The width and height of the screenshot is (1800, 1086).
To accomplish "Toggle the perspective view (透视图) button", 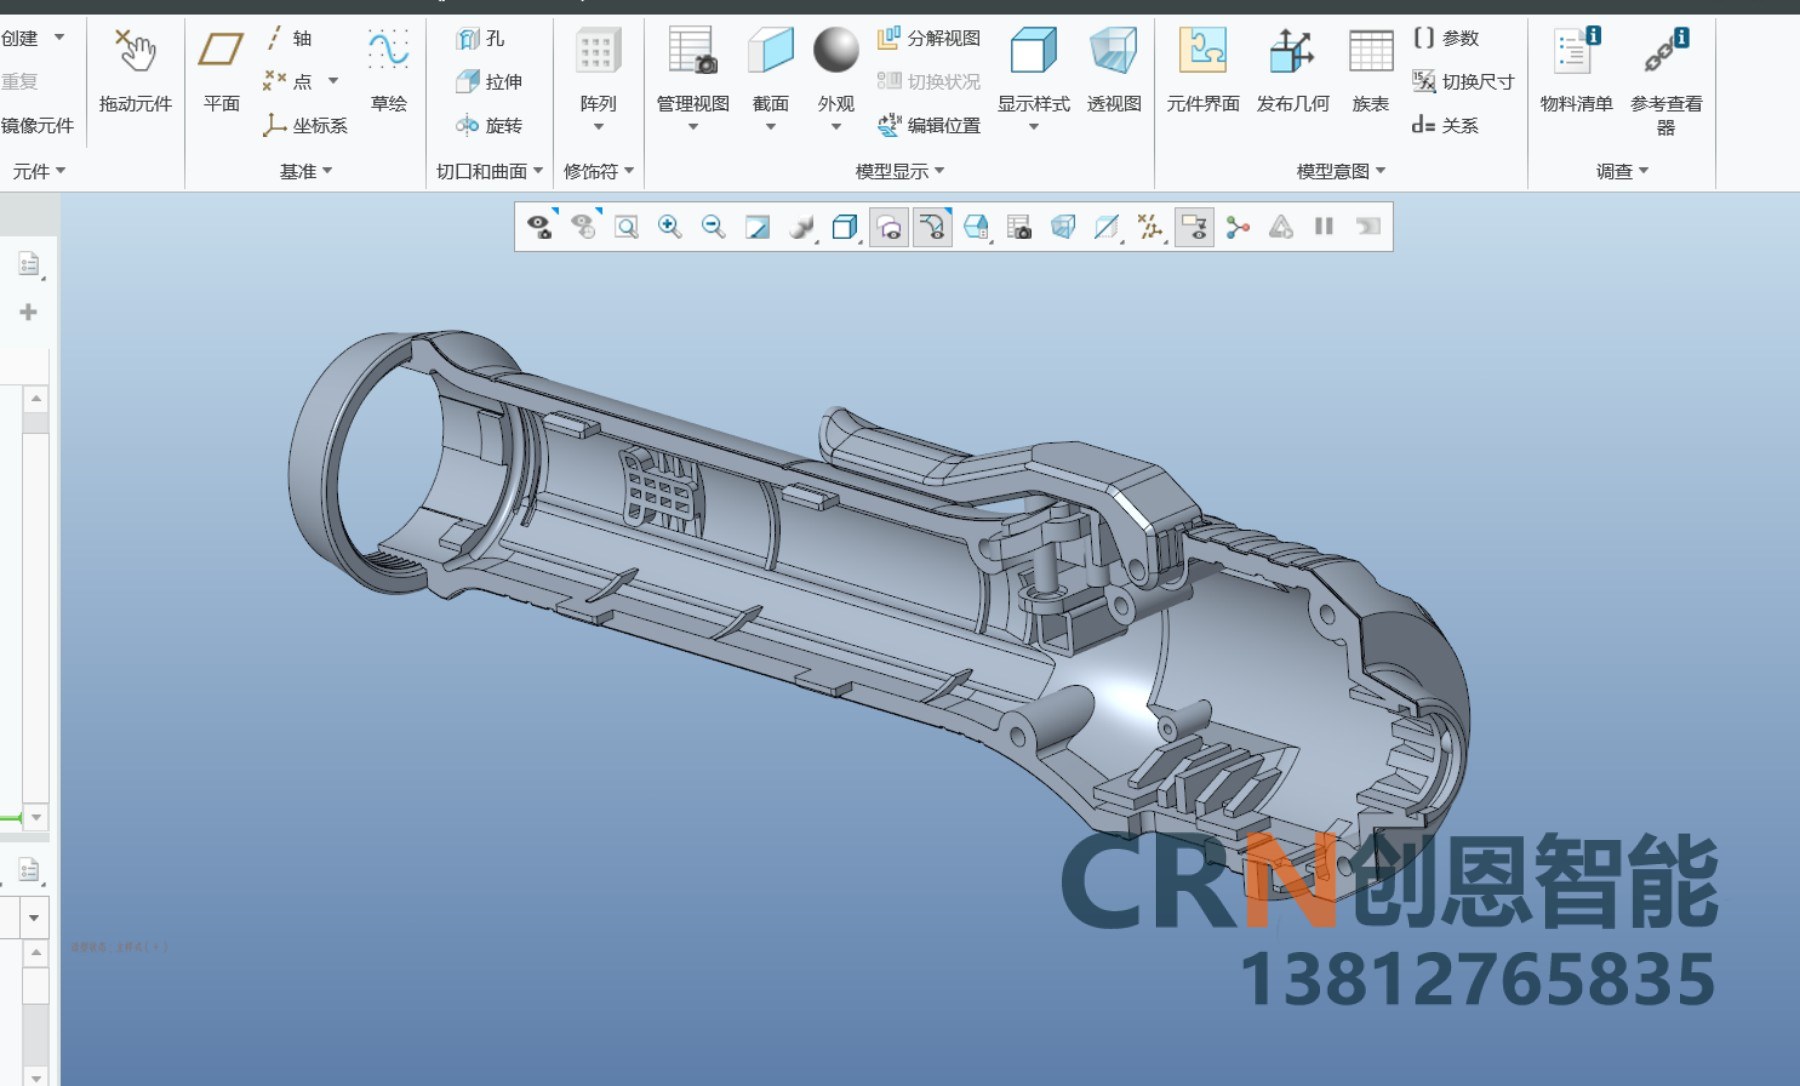I will pyautogui.click(x=1114, y=70).
